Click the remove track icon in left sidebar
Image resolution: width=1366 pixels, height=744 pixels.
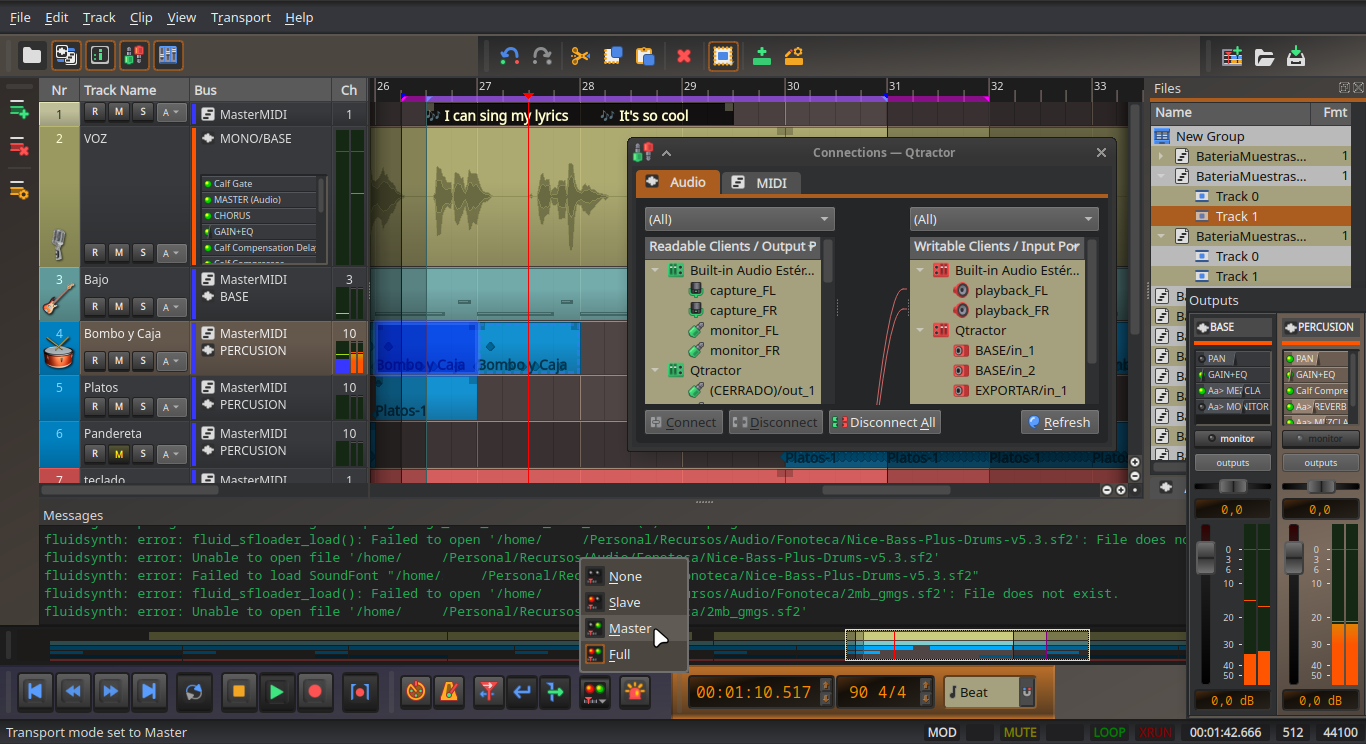pyautogui.click(x=19, y=148)
